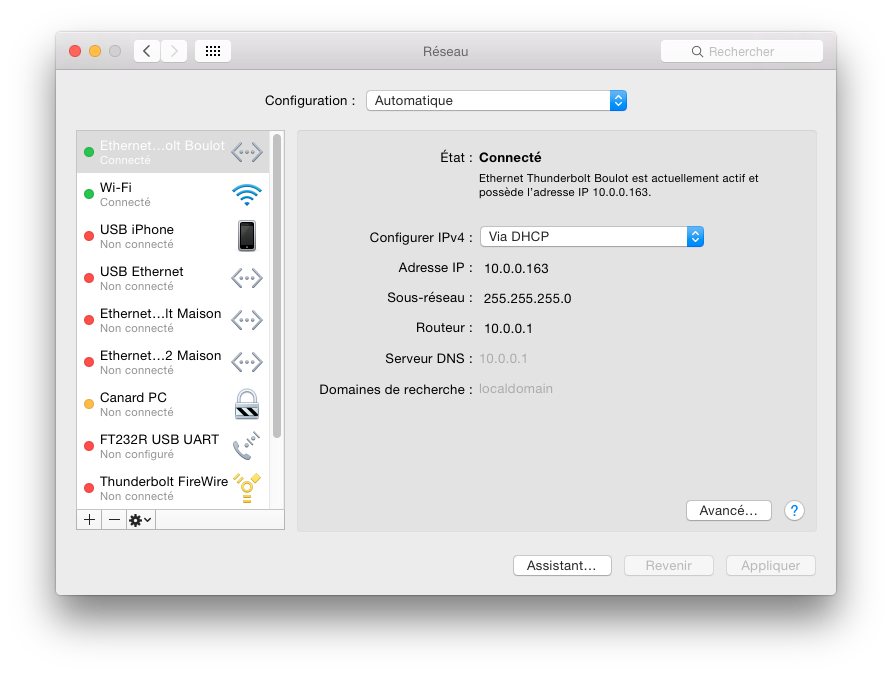
Task: Click the Revenir button
Action: [669, 566]
